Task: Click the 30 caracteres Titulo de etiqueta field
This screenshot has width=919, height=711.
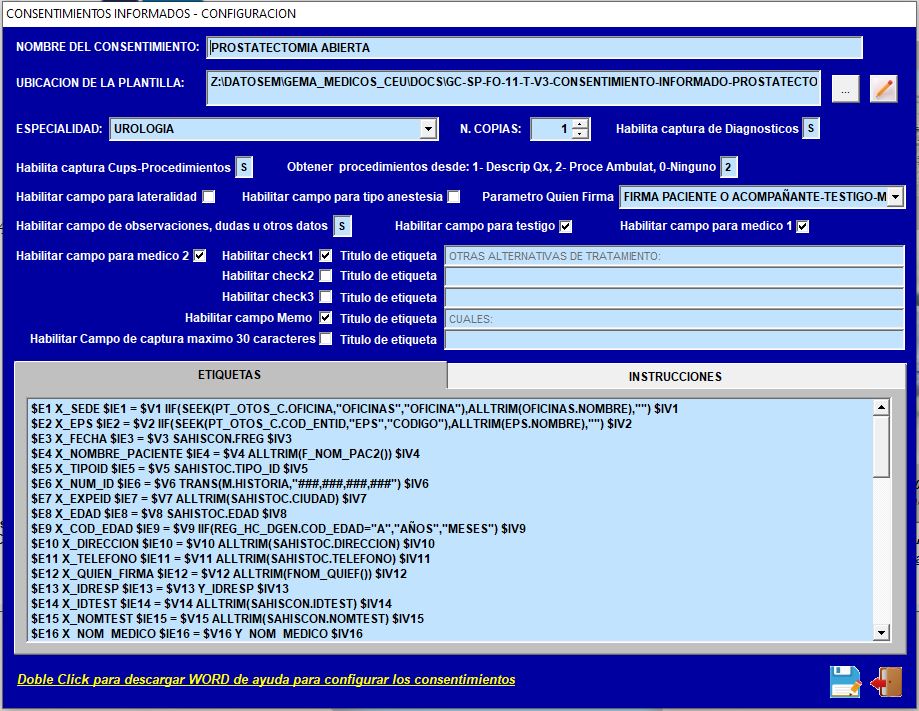Action: pyautogui.click(x=675, y=339)
